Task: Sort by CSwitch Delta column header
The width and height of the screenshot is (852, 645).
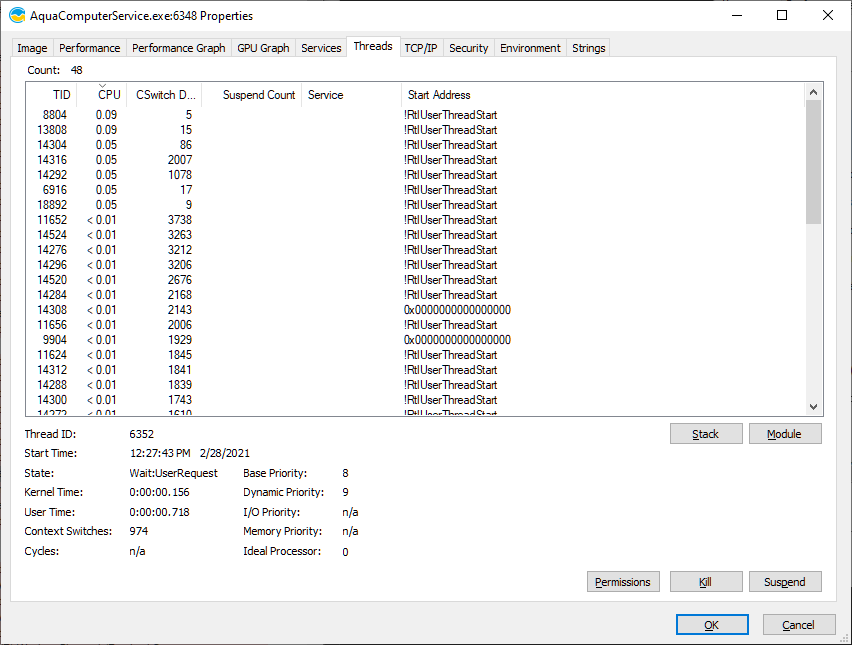Action: 164,95
